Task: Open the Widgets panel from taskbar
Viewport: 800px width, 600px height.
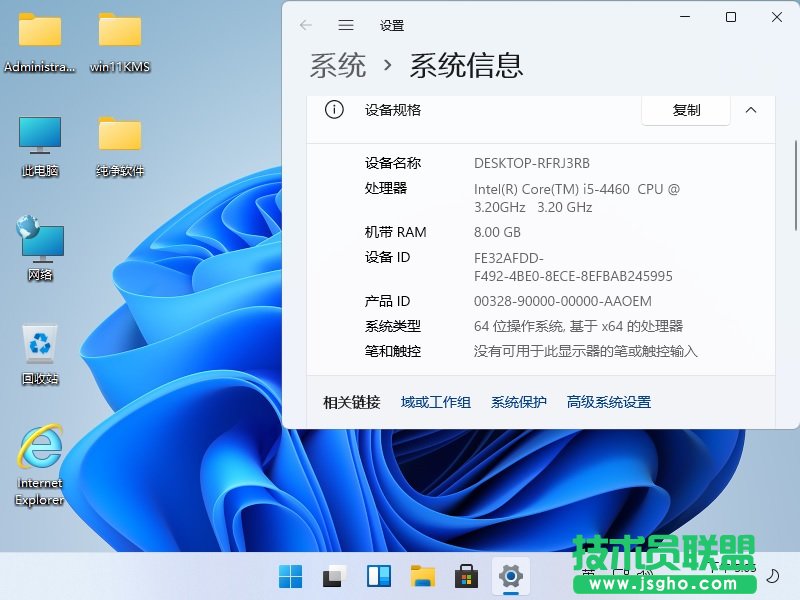Action: point(378,576)
